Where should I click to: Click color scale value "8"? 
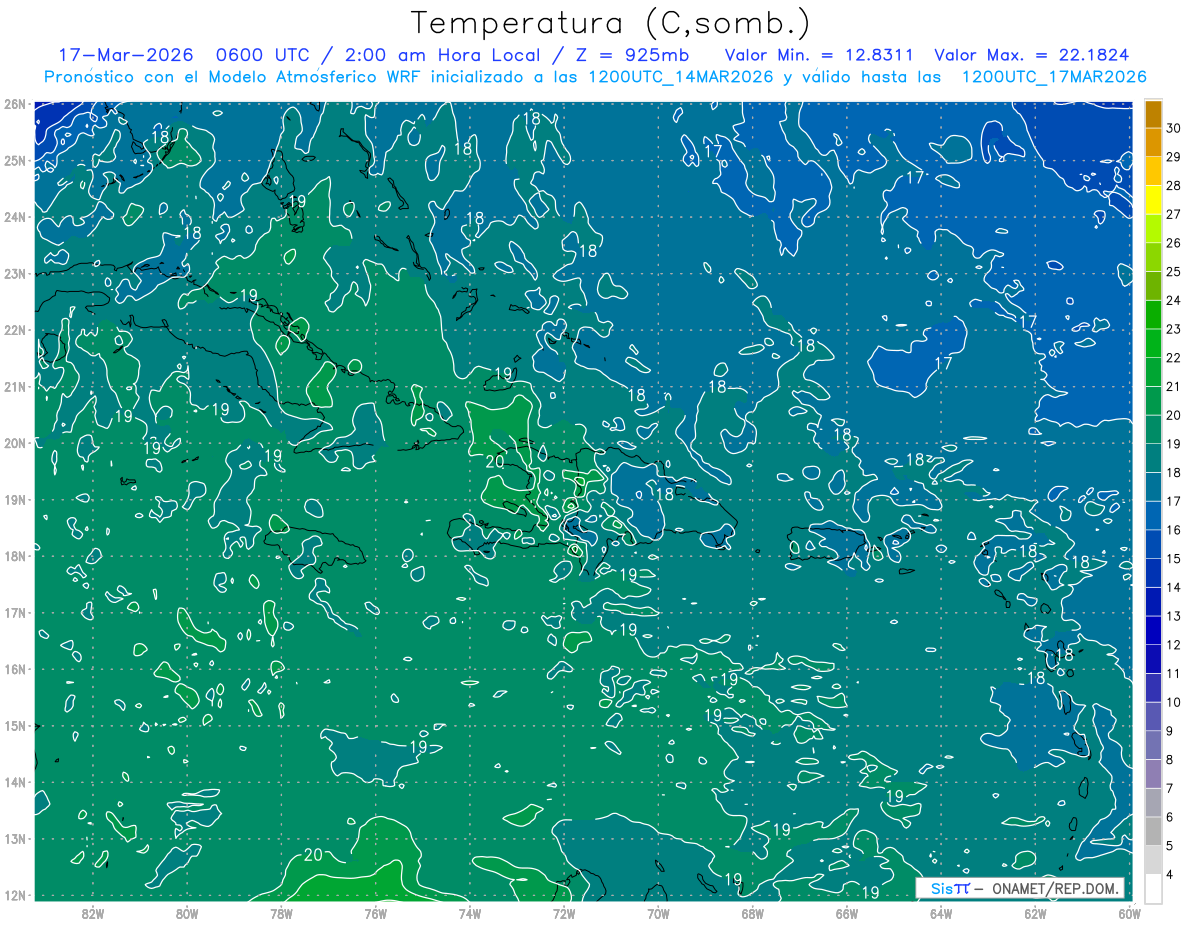[x=1172, y=760]
